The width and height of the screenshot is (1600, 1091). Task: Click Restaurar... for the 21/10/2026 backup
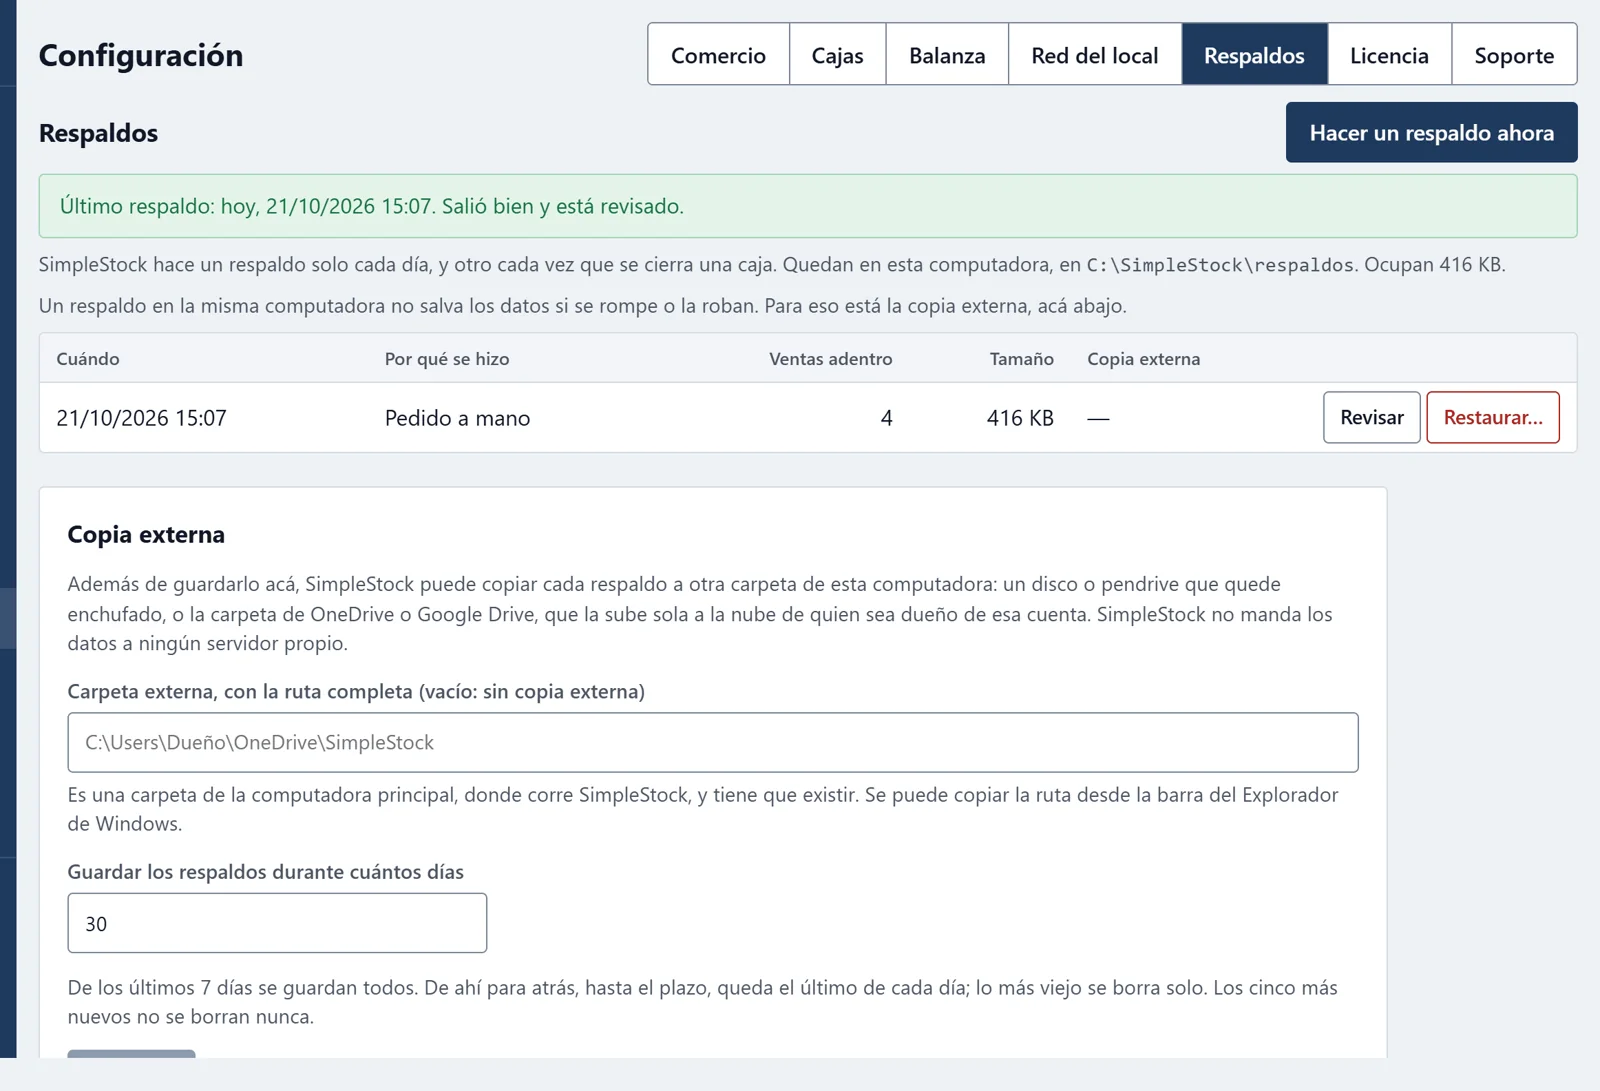coord(1492,417)
